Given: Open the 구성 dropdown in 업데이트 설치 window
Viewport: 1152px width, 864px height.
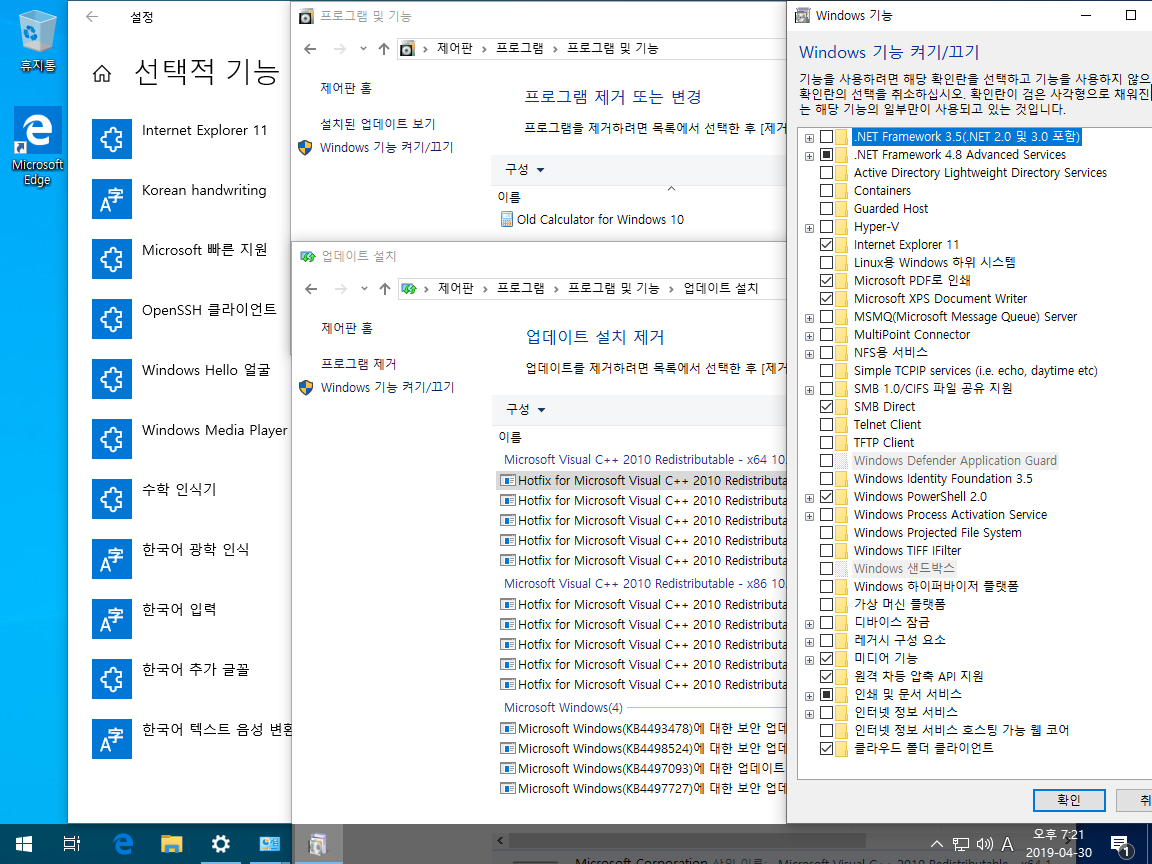Looking at the screenshot, I should 525,410.
